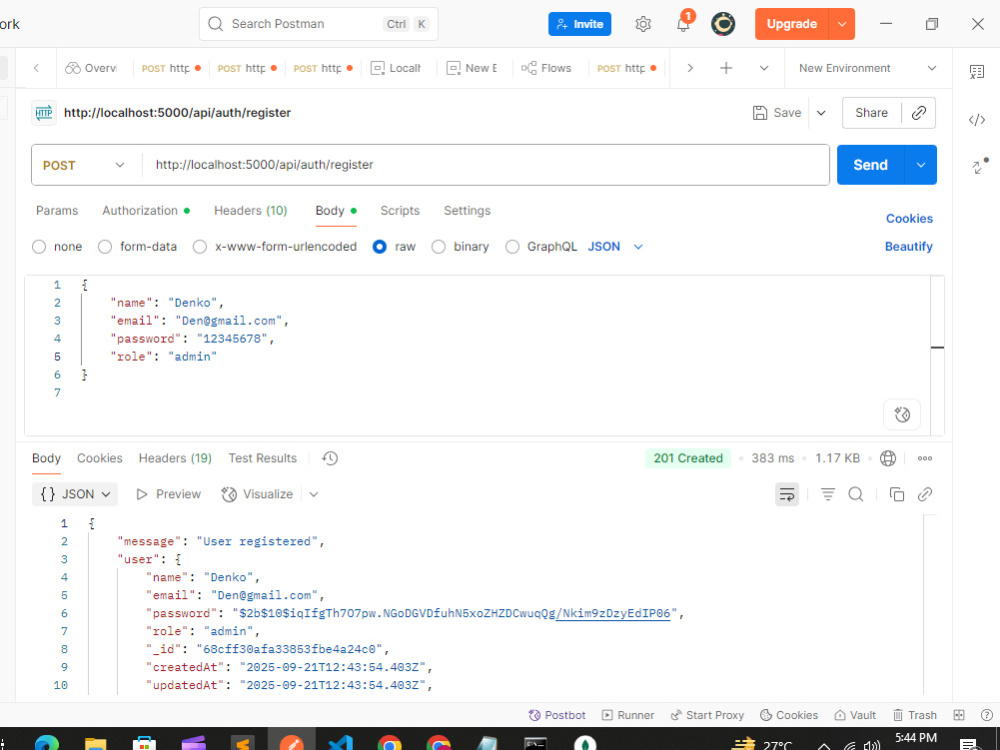
Task: Toggle layout grid icon in status bar
Action: coord(959,715)
